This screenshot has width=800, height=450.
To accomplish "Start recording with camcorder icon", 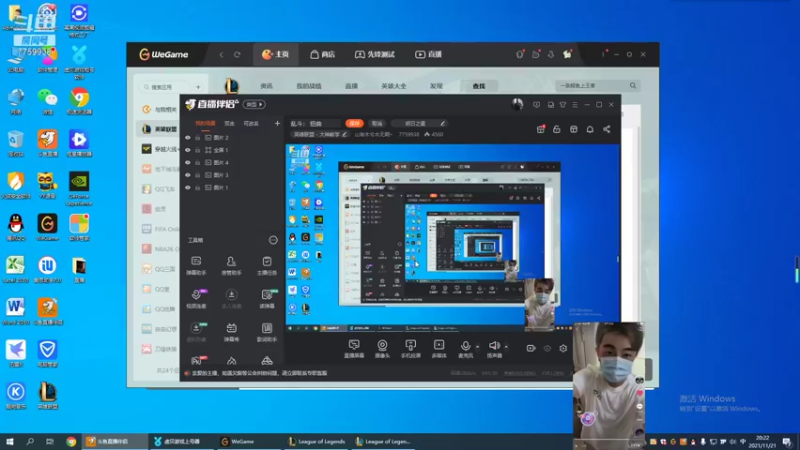I will (x=531, y=348).
